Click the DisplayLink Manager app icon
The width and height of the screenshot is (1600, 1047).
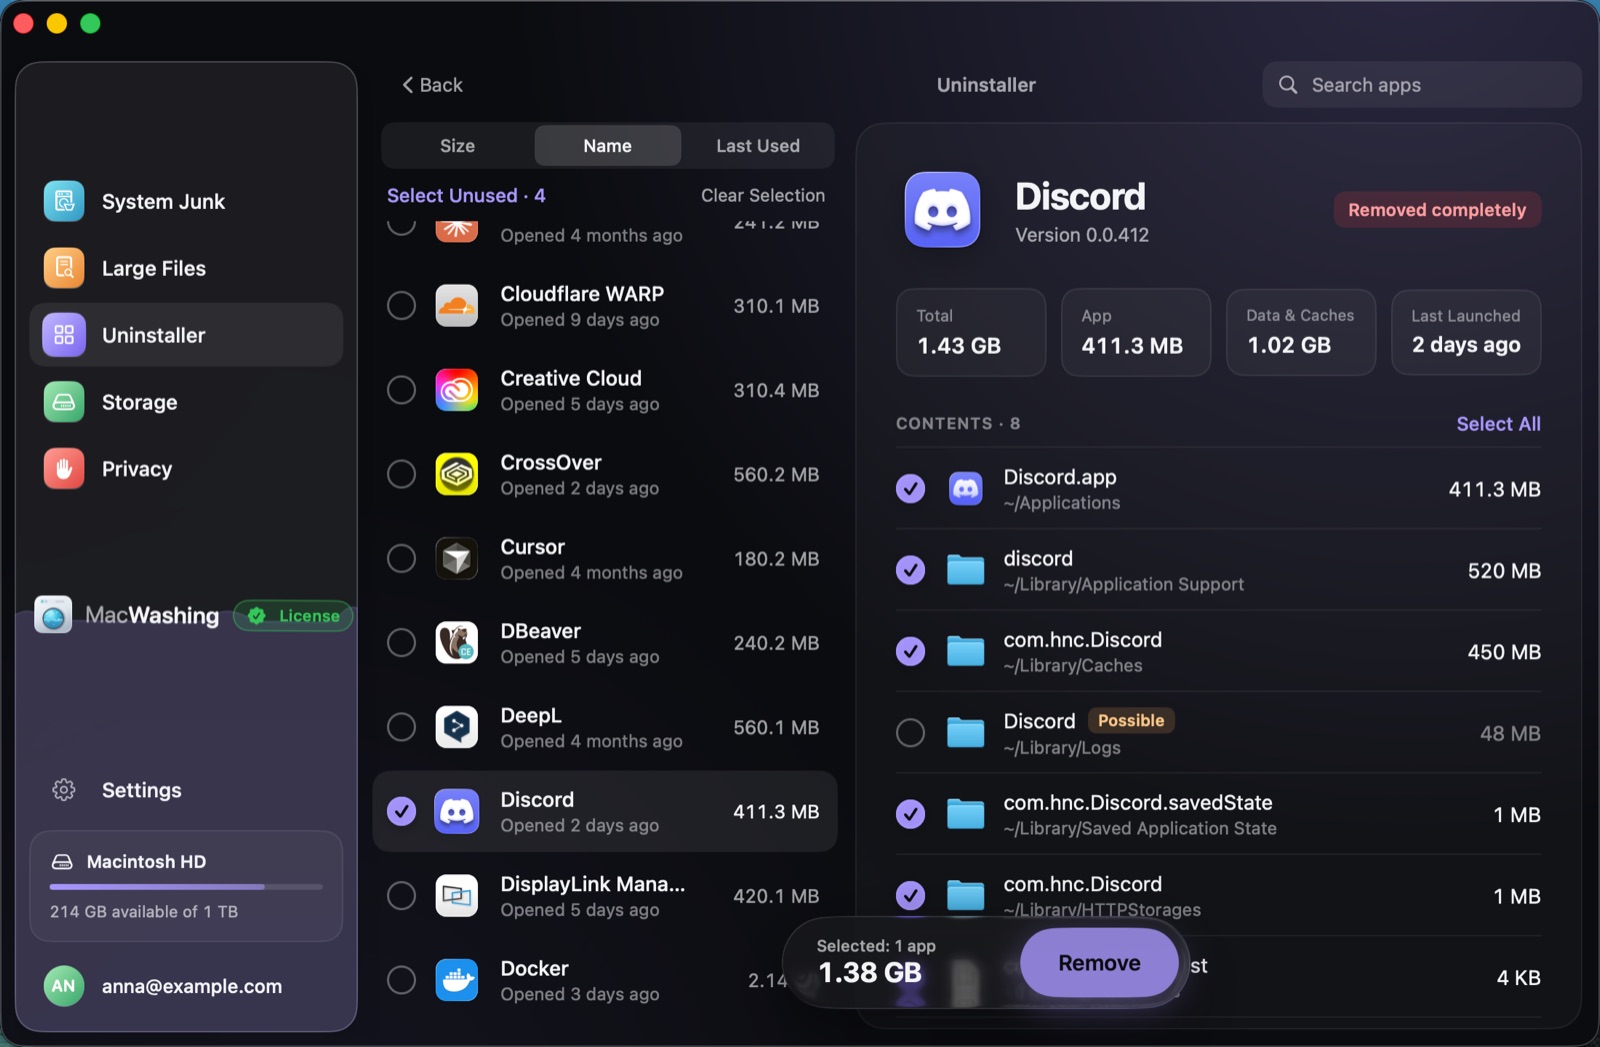pyautogui.click(x=457, y=896)
